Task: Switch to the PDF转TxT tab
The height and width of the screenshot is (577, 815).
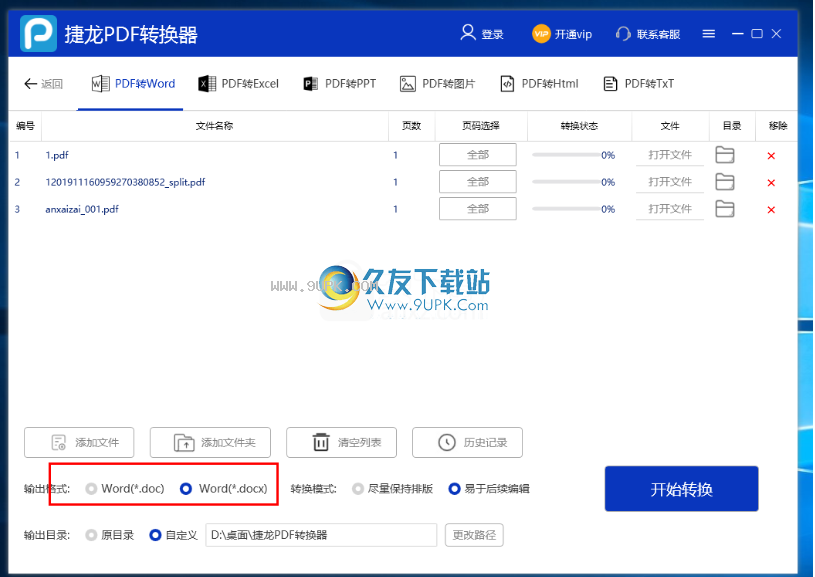Action: [x=638, y=84]
